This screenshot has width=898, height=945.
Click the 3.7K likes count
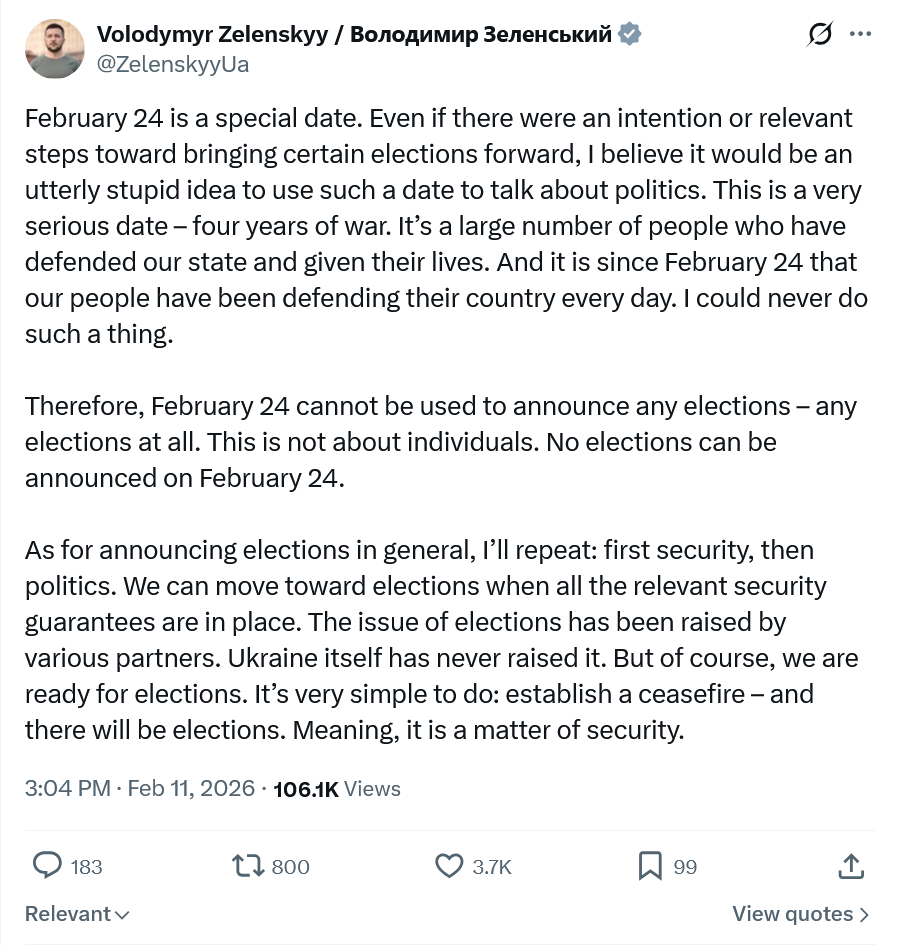tap(491, 866)
